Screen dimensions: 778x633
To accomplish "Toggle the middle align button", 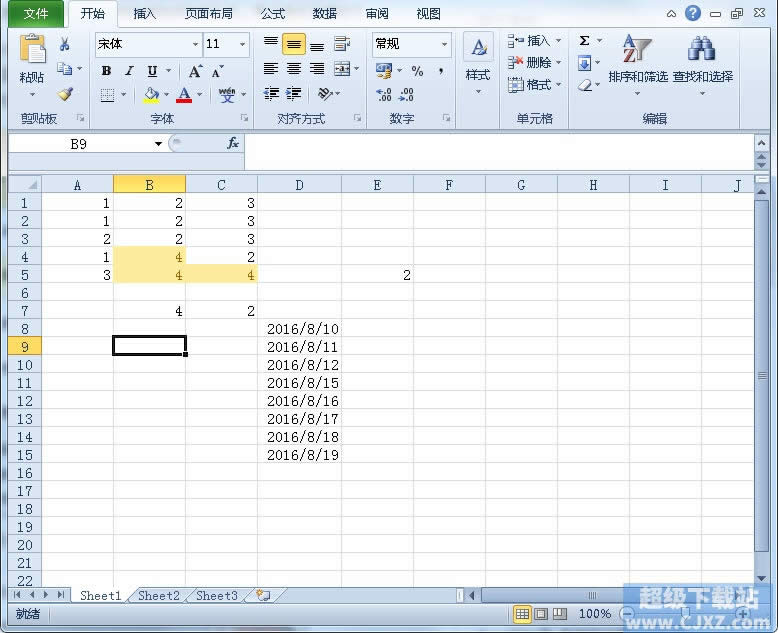I will click(294, 45).
